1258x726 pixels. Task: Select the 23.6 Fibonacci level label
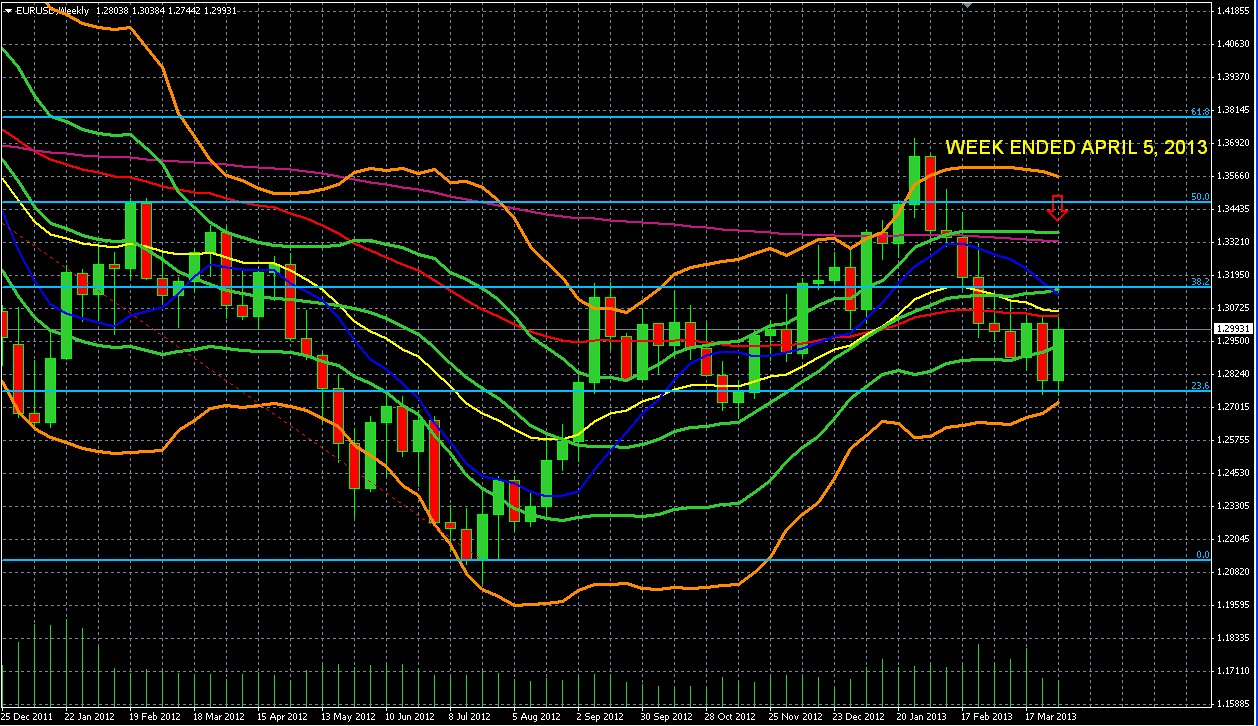(1201, 386)
